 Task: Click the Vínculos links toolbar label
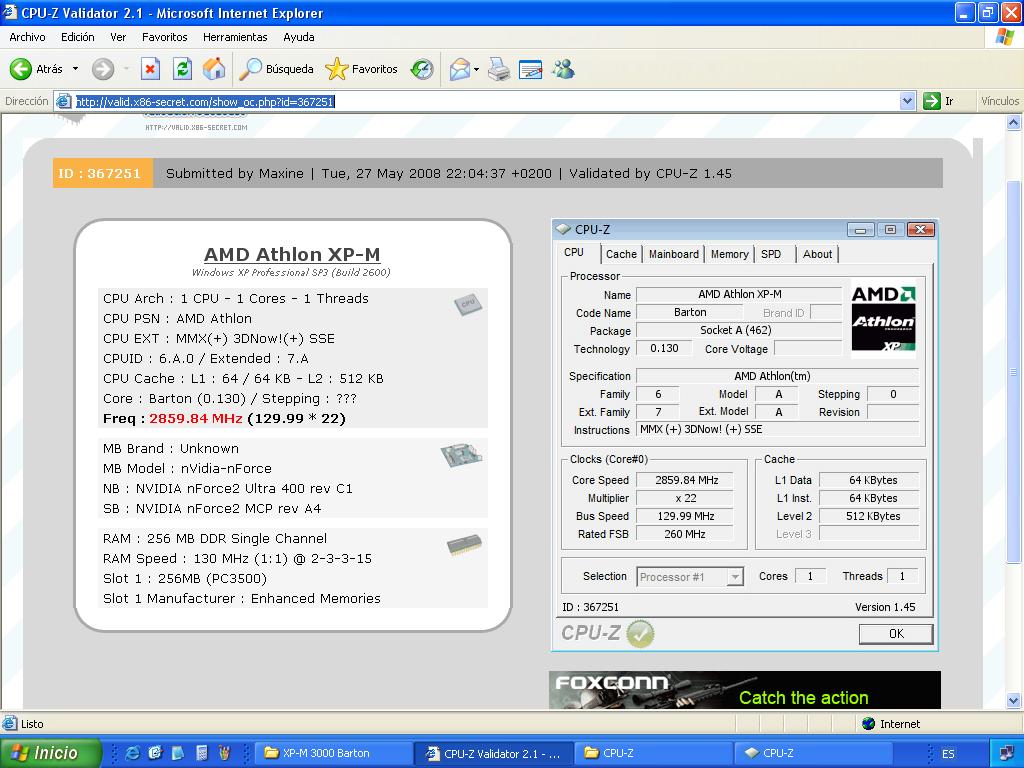click(x=999, y=101)
